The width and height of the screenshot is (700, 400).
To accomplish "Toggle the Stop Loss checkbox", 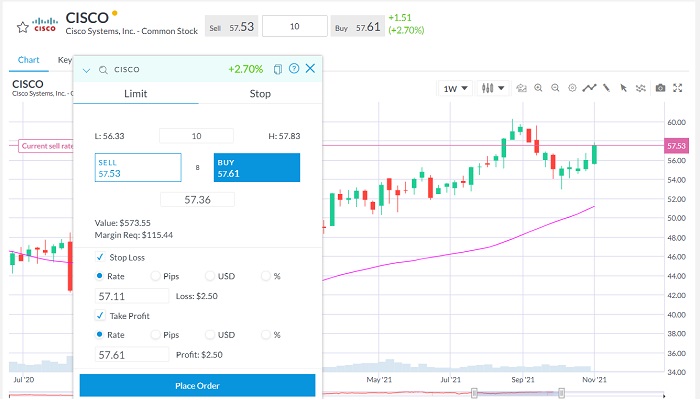I will click(100, 257).
